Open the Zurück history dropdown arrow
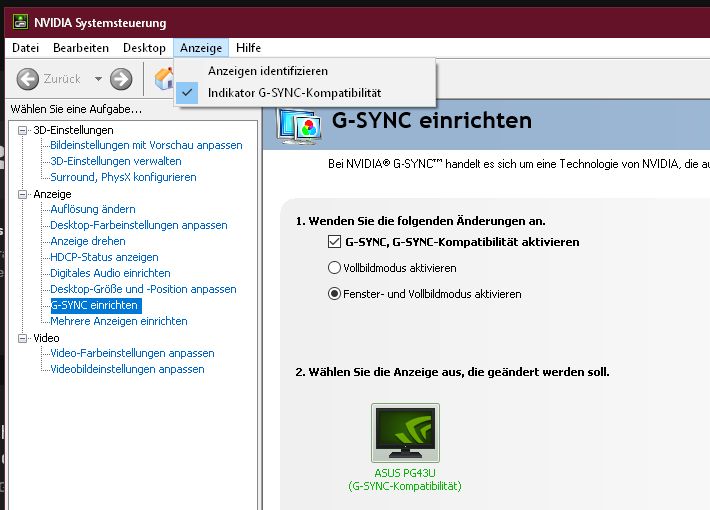The height and width of the screenshot is (510, 710). coord(98,79)
